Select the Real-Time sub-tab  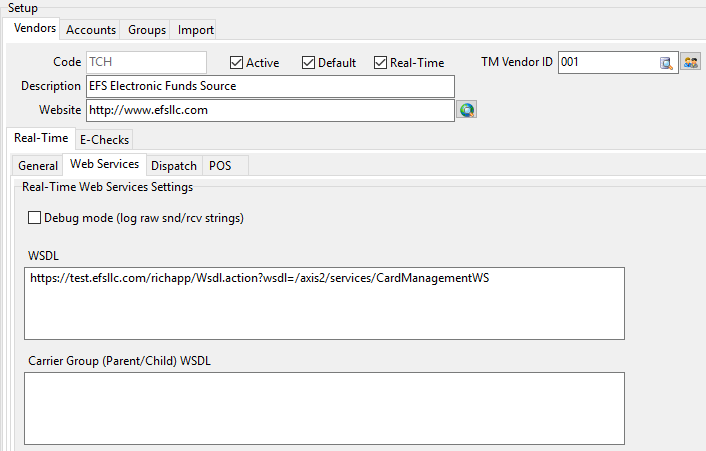click(x=41, y=138)
